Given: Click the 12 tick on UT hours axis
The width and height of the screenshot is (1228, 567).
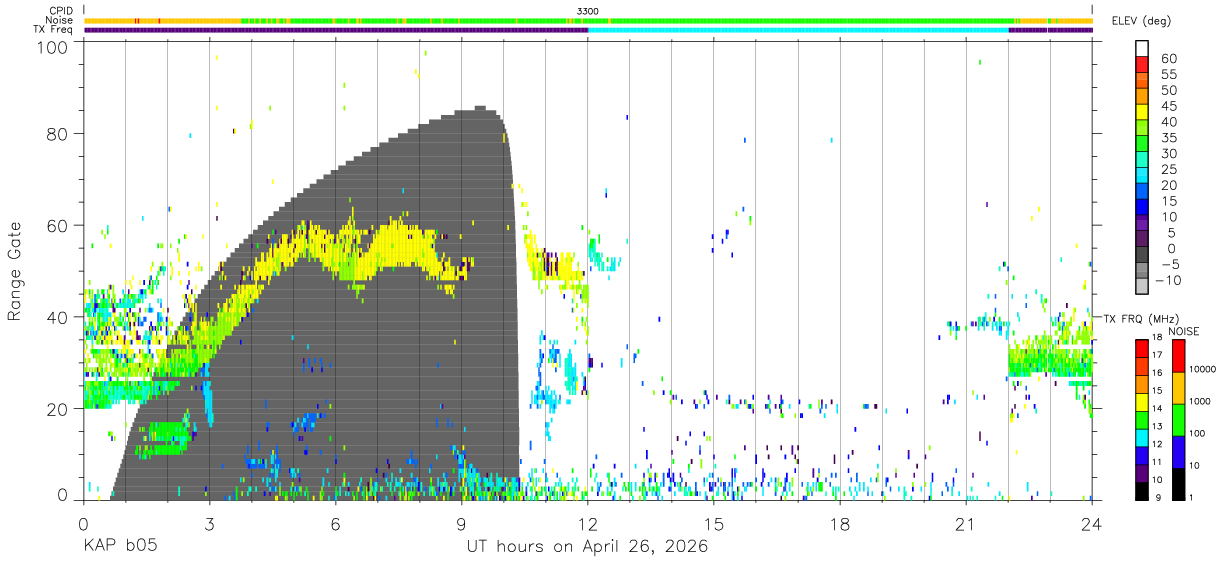Looking at the screenshot, I should (x=588, y=523).
